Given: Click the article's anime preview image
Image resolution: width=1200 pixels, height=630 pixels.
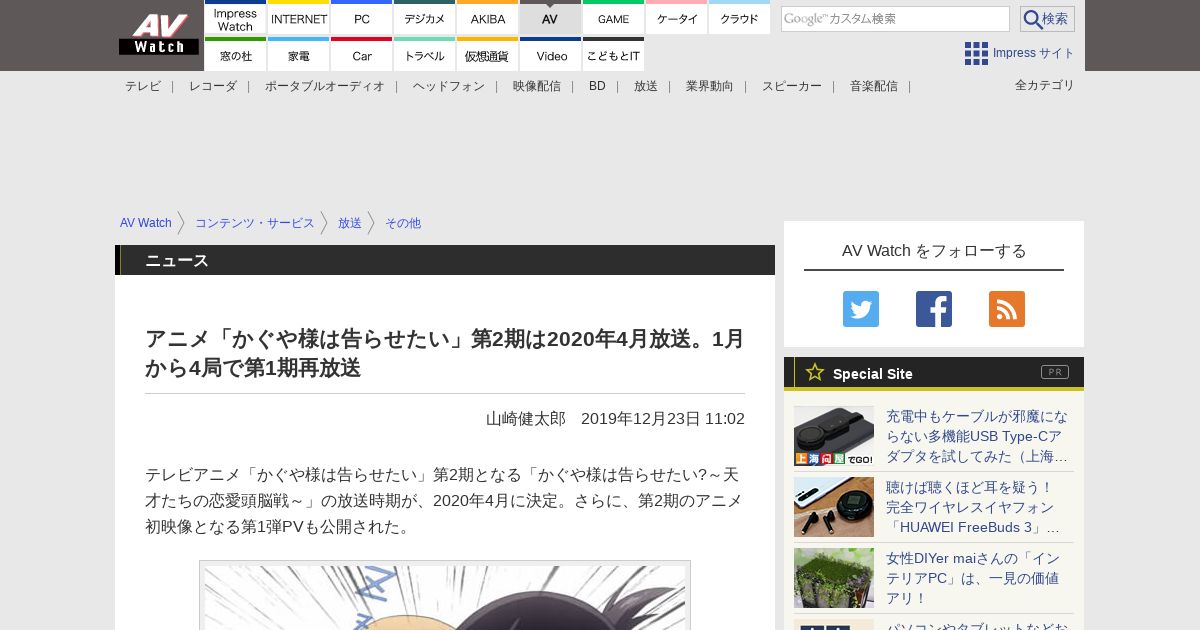Looking at the screenshot, I should click(445, 597).
